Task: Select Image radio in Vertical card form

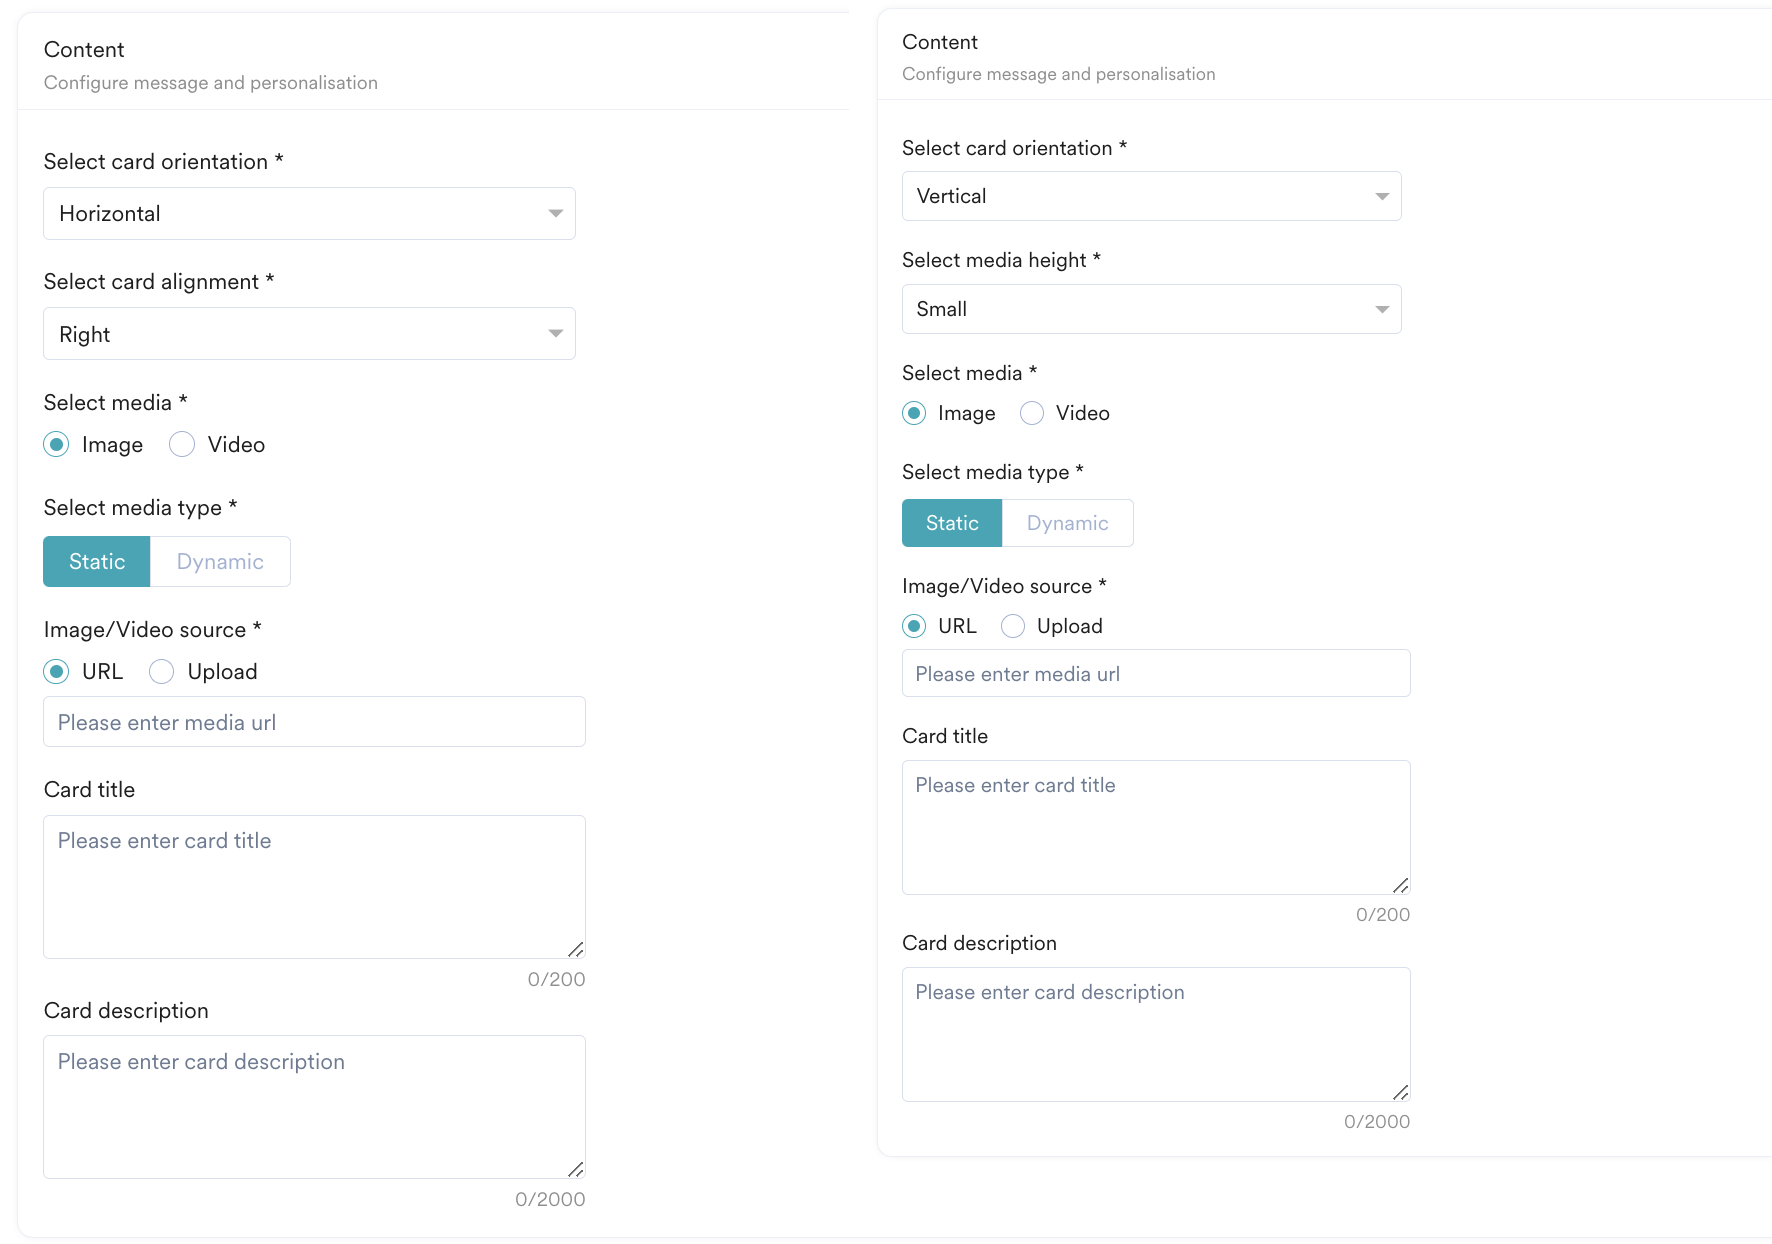Action: click(x=914, y=413)
